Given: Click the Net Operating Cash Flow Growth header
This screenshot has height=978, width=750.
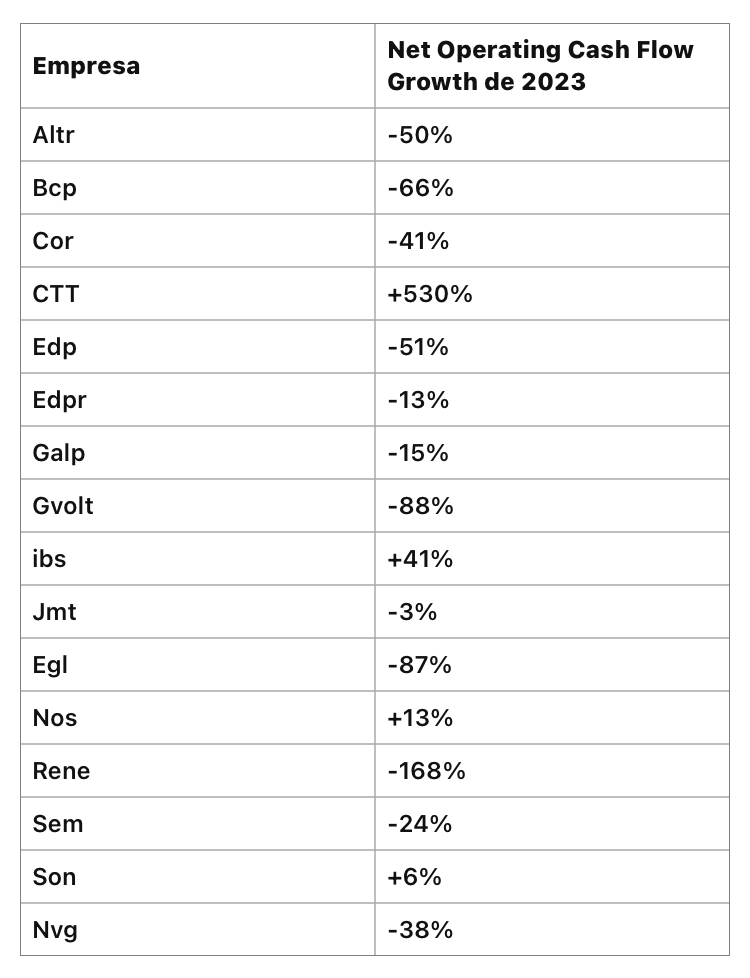Looking at the screenshot, I should [x=540, y=66].
